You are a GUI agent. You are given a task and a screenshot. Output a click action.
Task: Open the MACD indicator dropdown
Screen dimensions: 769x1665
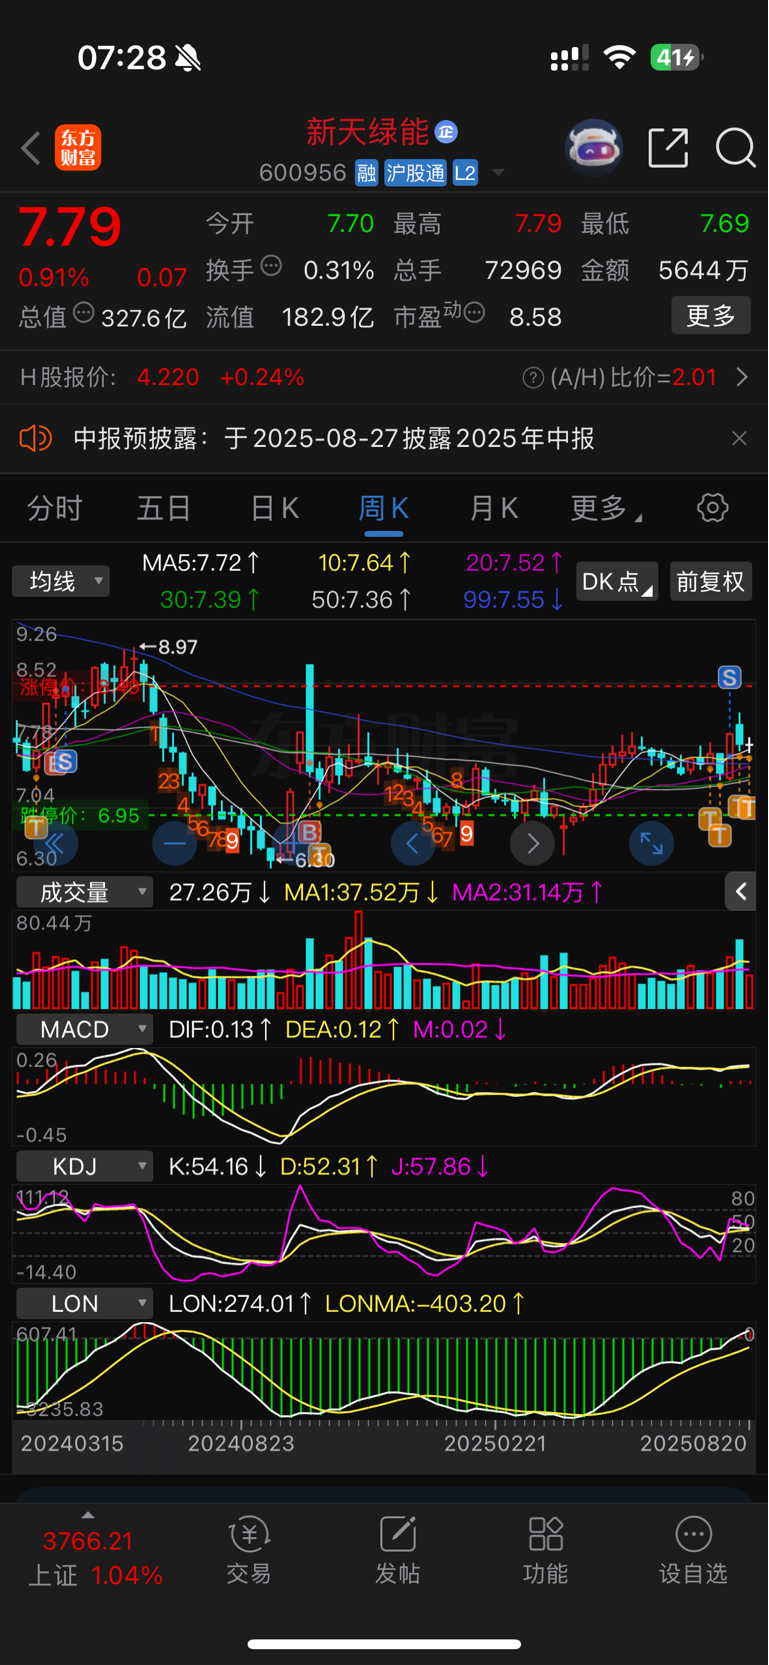pos(85,1029)
